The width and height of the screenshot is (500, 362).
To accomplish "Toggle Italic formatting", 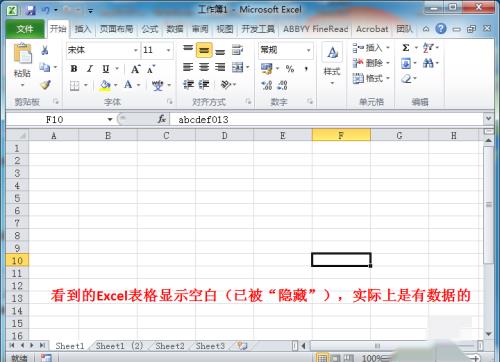I will (90, 69).
